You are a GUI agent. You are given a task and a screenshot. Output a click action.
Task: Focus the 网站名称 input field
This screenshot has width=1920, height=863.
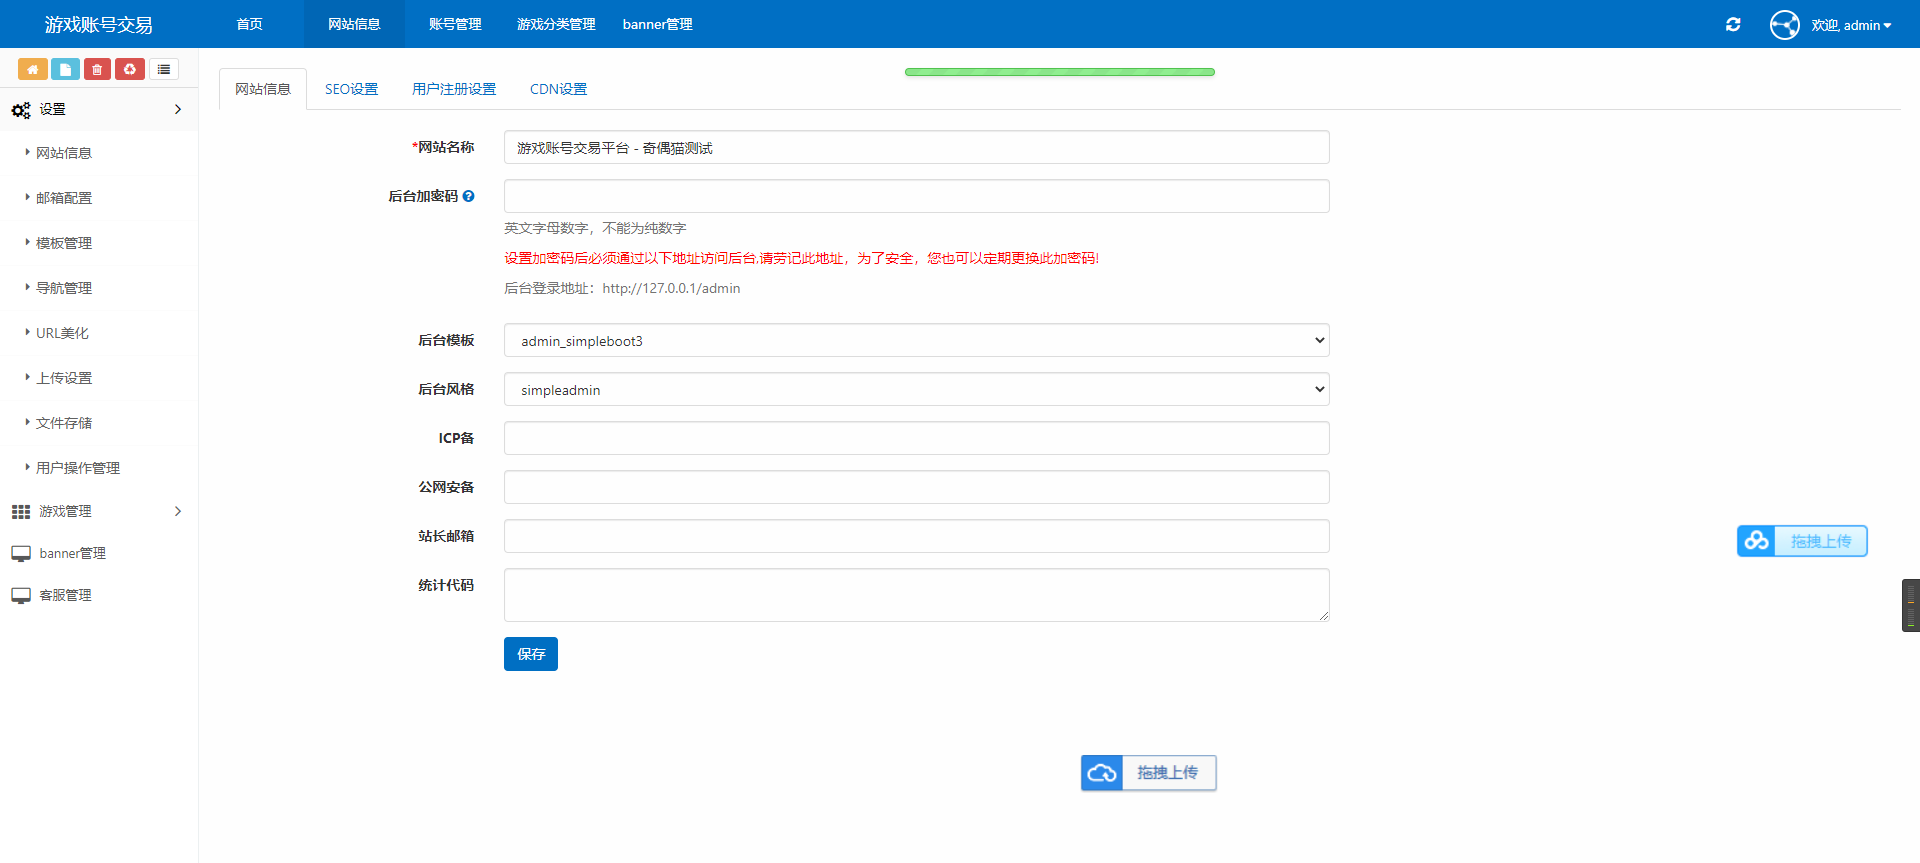click(x=917, y=147)
